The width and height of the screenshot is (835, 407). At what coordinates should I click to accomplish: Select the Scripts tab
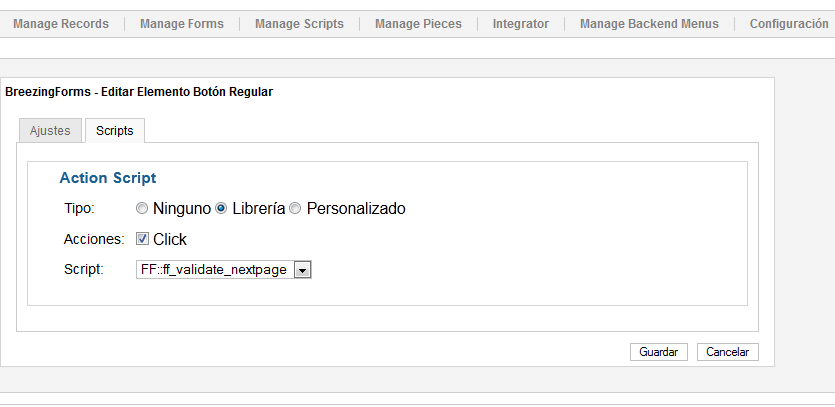click(114, 131)
